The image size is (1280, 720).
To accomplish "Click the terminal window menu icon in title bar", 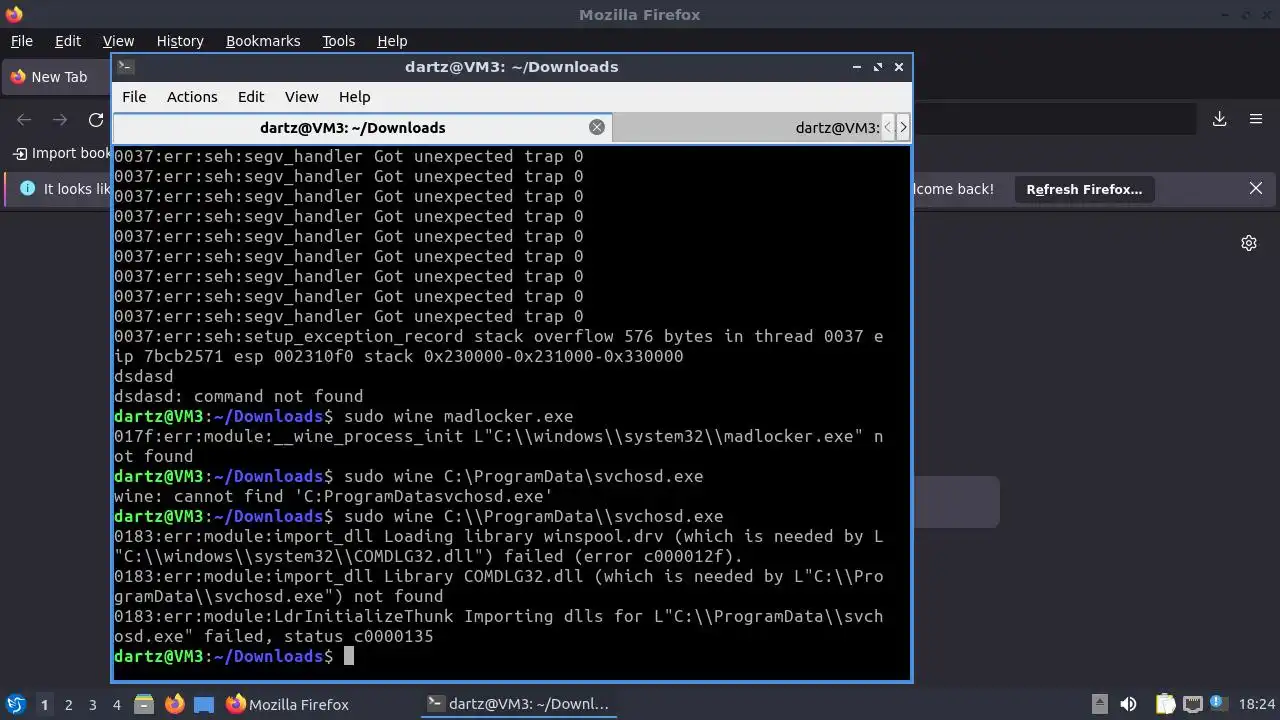I will click(x=125, y=67).
